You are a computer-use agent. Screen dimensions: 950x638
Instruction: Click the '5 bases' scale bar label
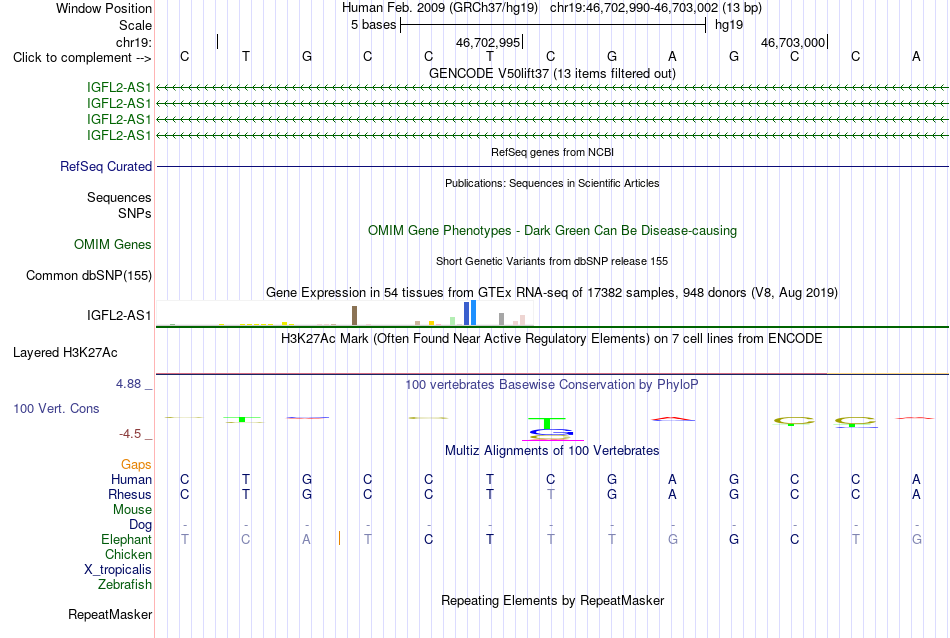(x=373, y=25)
